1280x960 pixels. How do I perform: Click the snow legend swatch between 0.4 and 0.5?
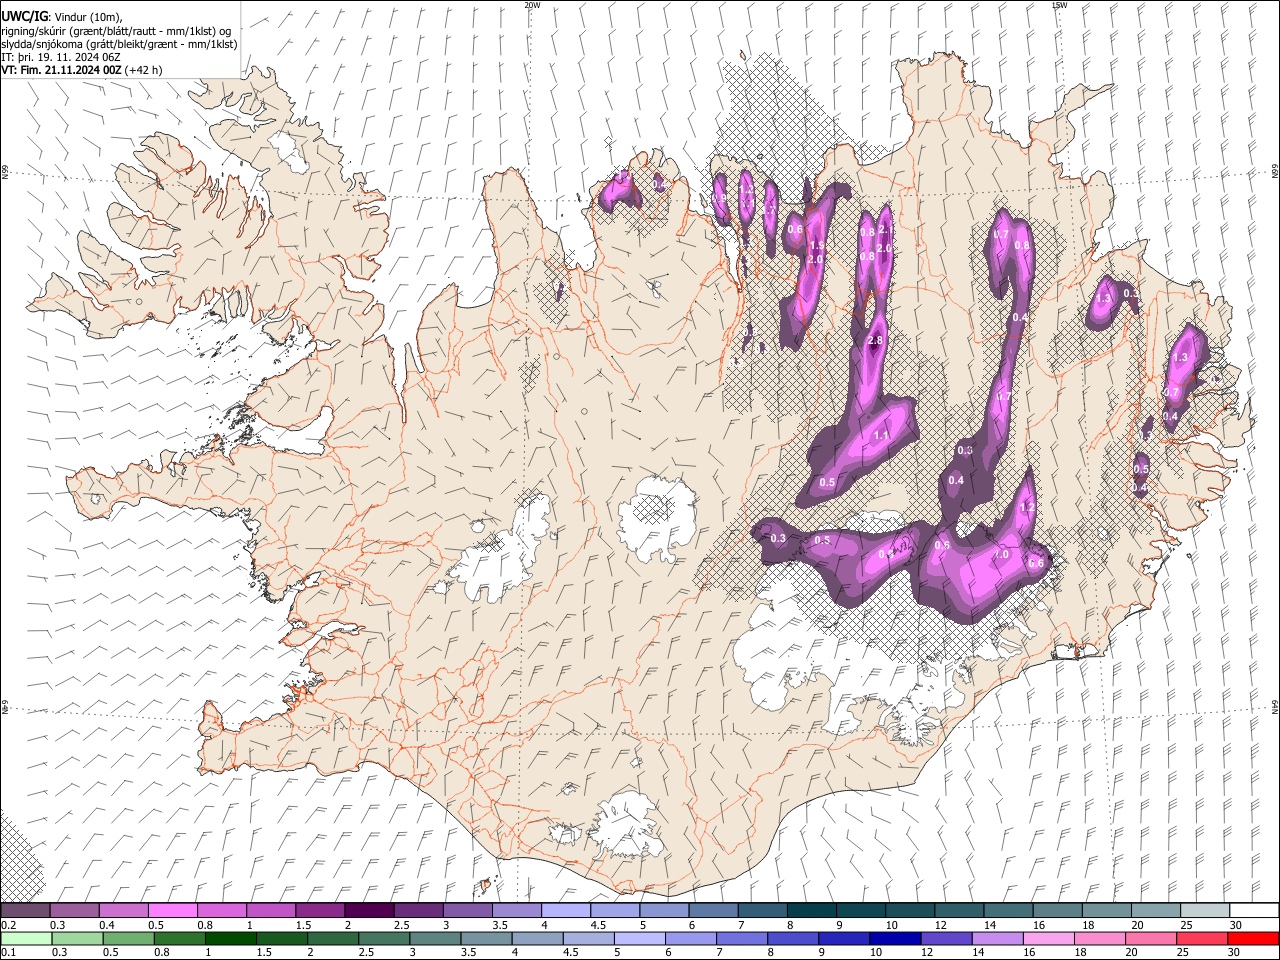[124, 911]
